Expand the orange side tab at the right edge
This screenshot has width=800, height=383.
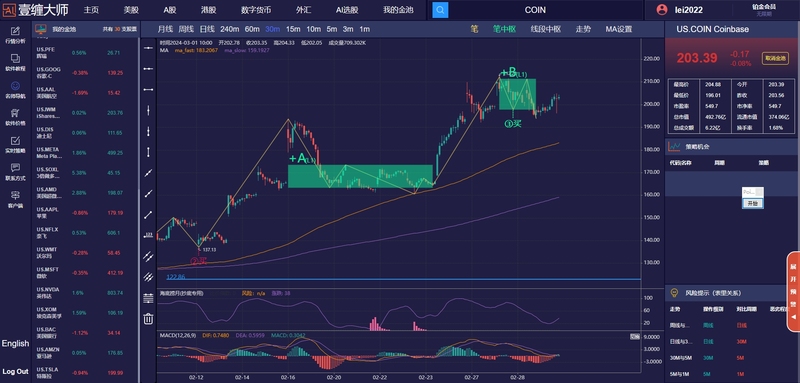tap(793, 292)
